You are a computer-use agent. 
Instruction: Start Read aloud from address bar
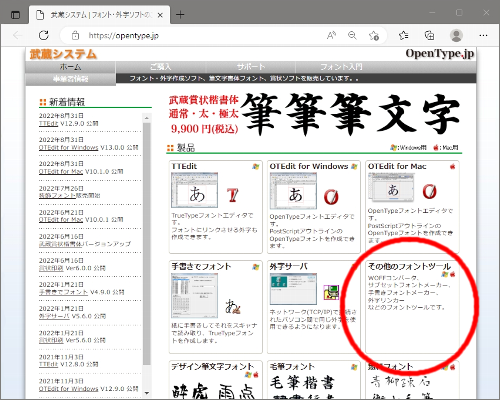tap(331, 35)
